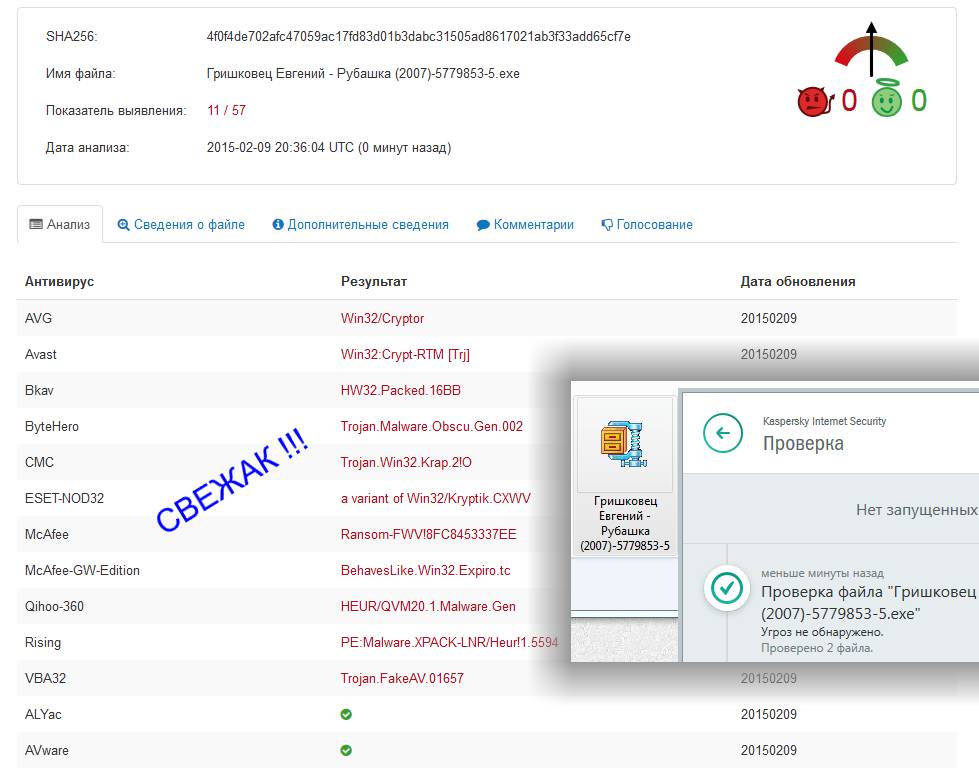Click the Win32:Crypt-RTM [Trj] result
The image size is (979, 776).
(405, 355)
